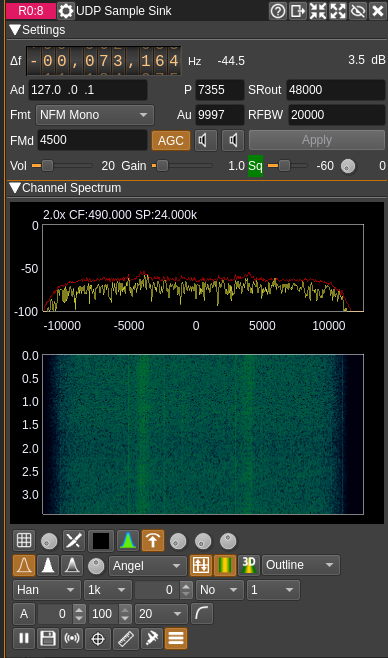
Task: Open the spectrum measurements ruler icon
Action: (126, 639)
